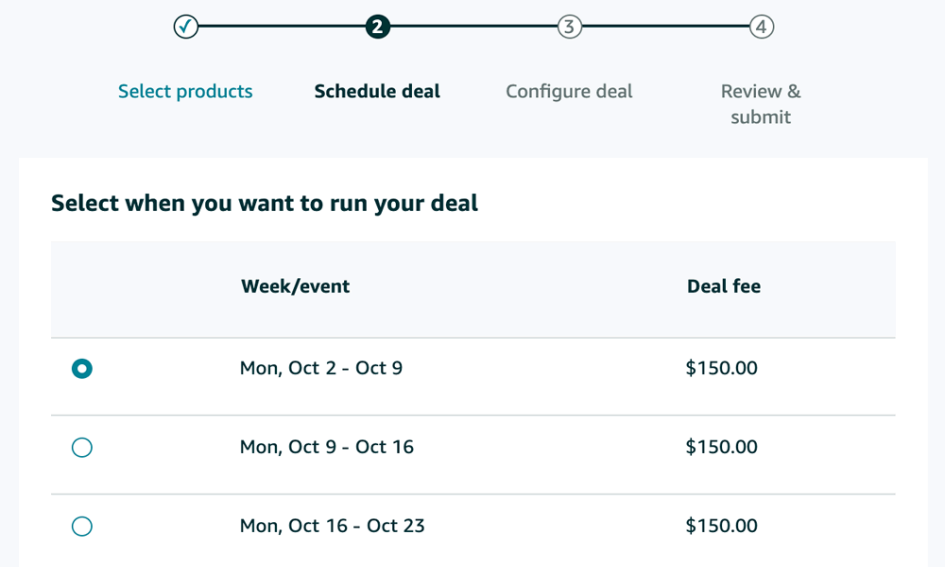
Task: Click the $150.00 fee for Oct 2 week
Action: (721, 368)
